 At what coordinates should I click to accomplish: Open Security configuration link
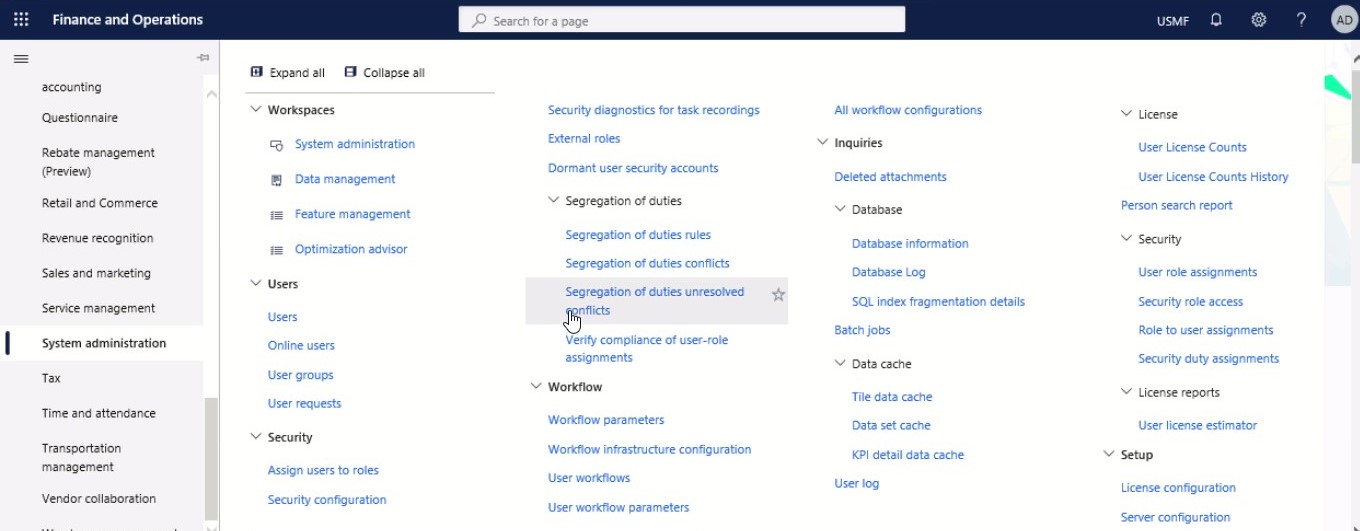point(327,500)
